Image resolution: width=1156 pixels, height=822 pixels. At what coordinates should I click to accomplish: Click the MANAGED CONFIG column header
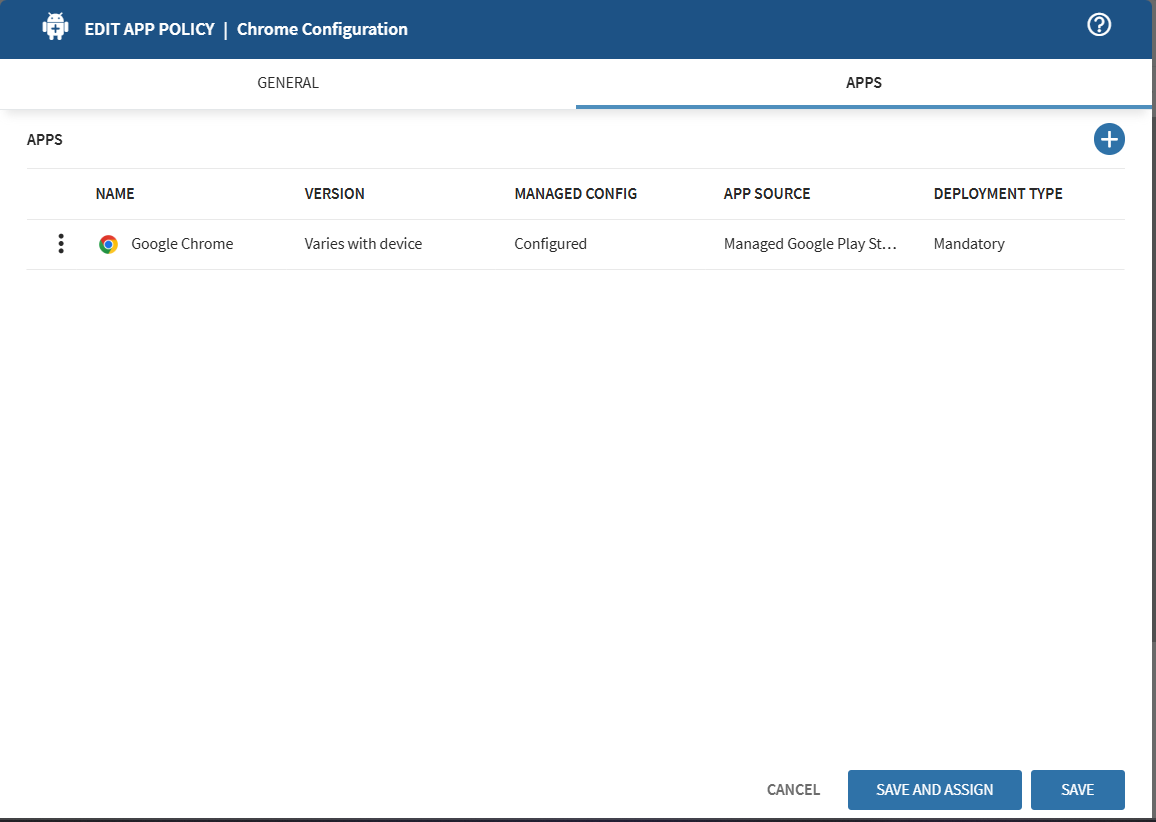[x=575, y=193]
